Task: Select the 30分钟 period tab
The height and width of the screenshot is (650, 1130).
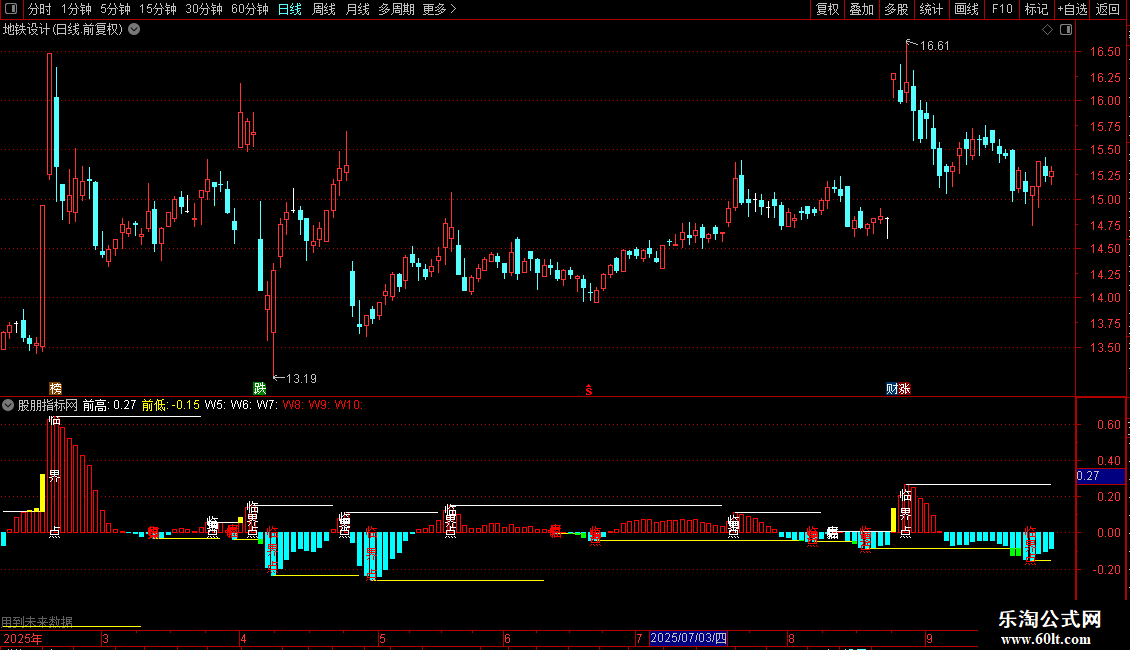Action: (x=203, y=9)
